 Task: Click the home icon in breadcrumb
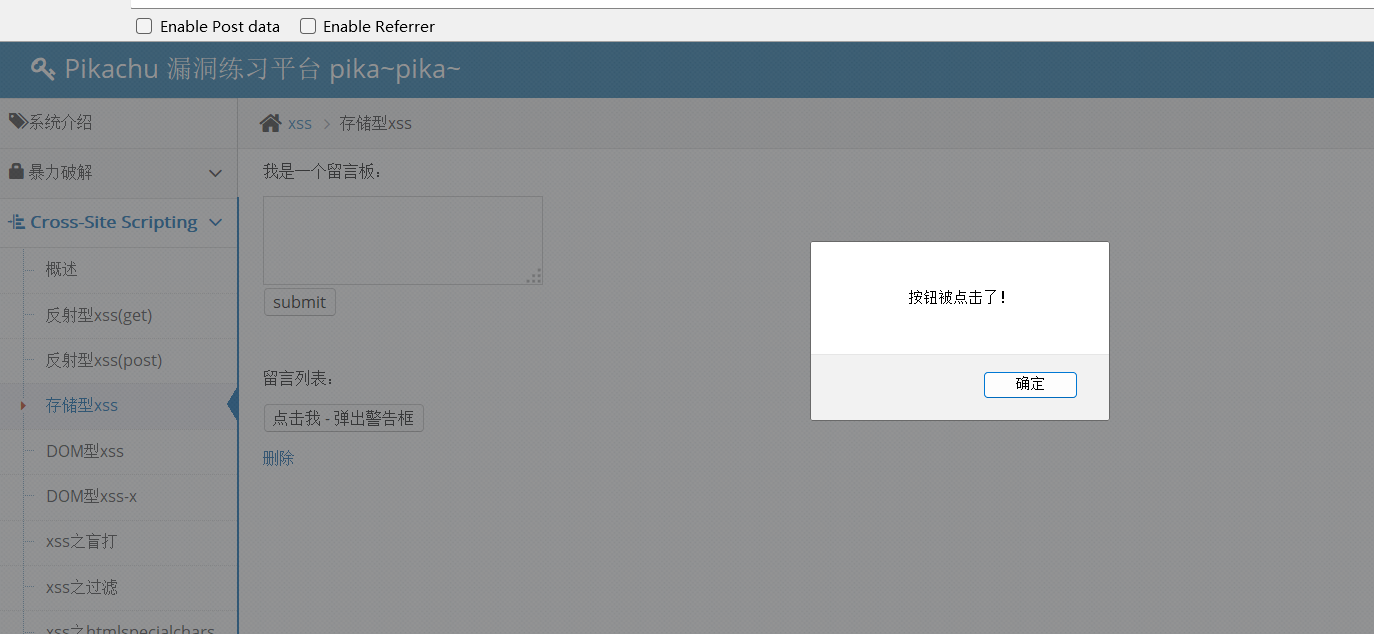tap(270, 123)
